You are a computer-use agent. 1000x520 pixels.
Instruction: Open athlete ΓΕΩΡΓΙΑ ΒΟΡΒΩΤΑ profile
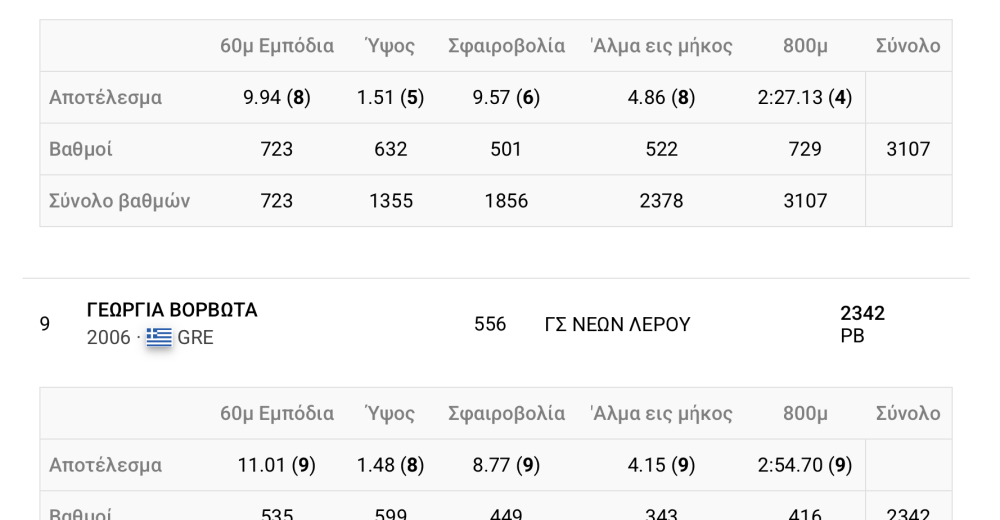(x=172, y=310)
